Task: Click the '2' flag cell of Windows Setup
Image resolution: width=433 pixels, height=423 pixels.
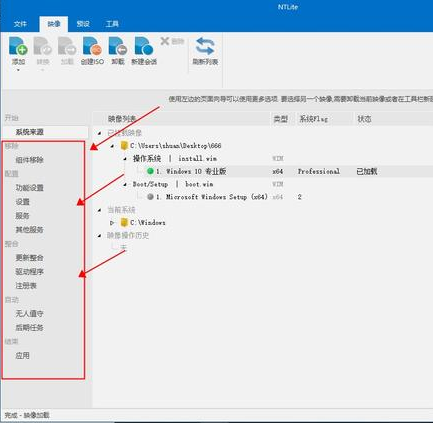Action: click(299, 197)
